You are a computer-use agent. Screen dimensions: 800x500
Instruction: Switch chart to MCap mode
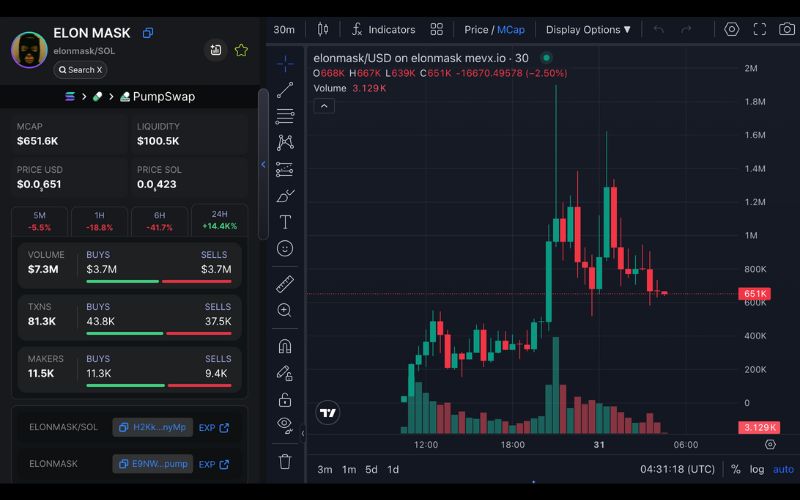click(511, 30)
